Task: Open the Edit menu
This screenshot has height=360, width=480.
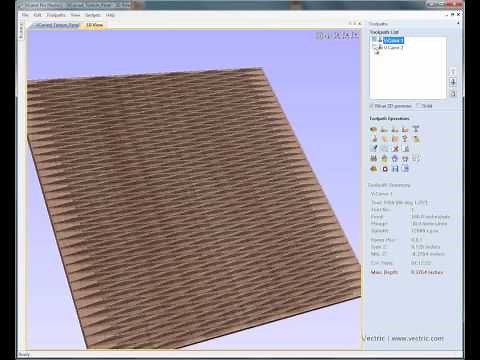Action: (x=37, y=15)
